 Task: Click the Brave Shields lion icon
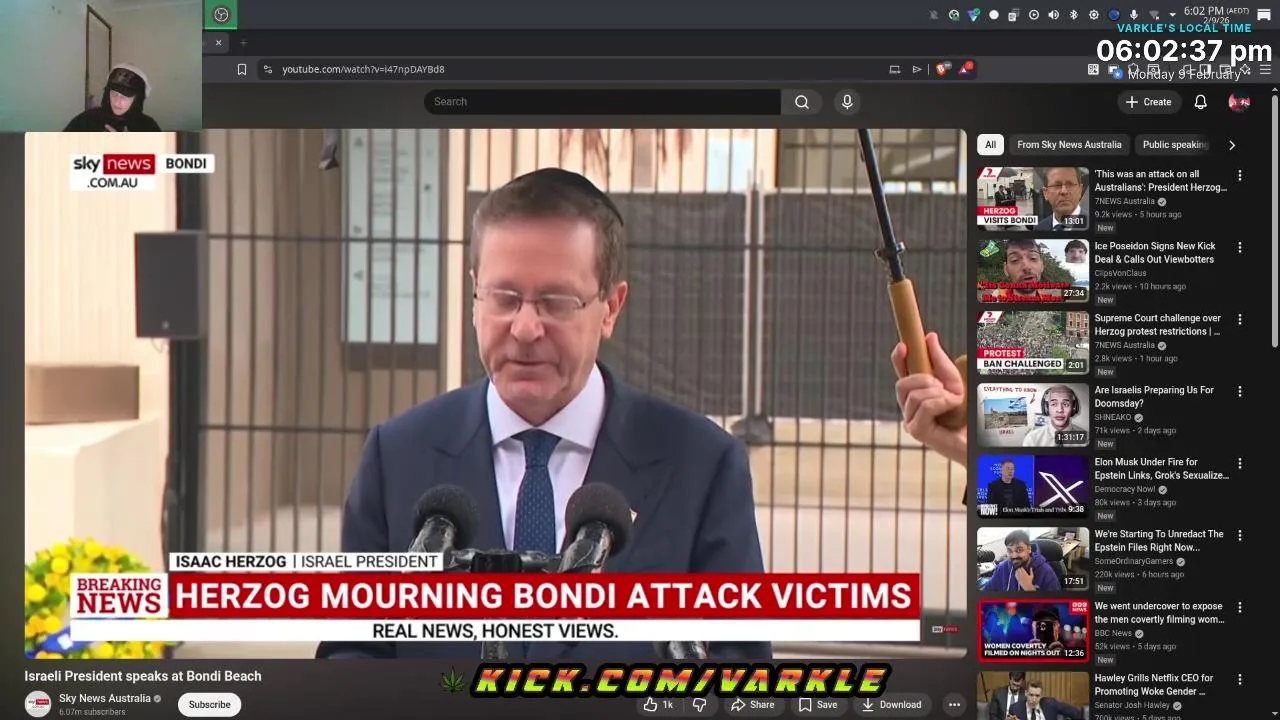click(x=942, y=69)
